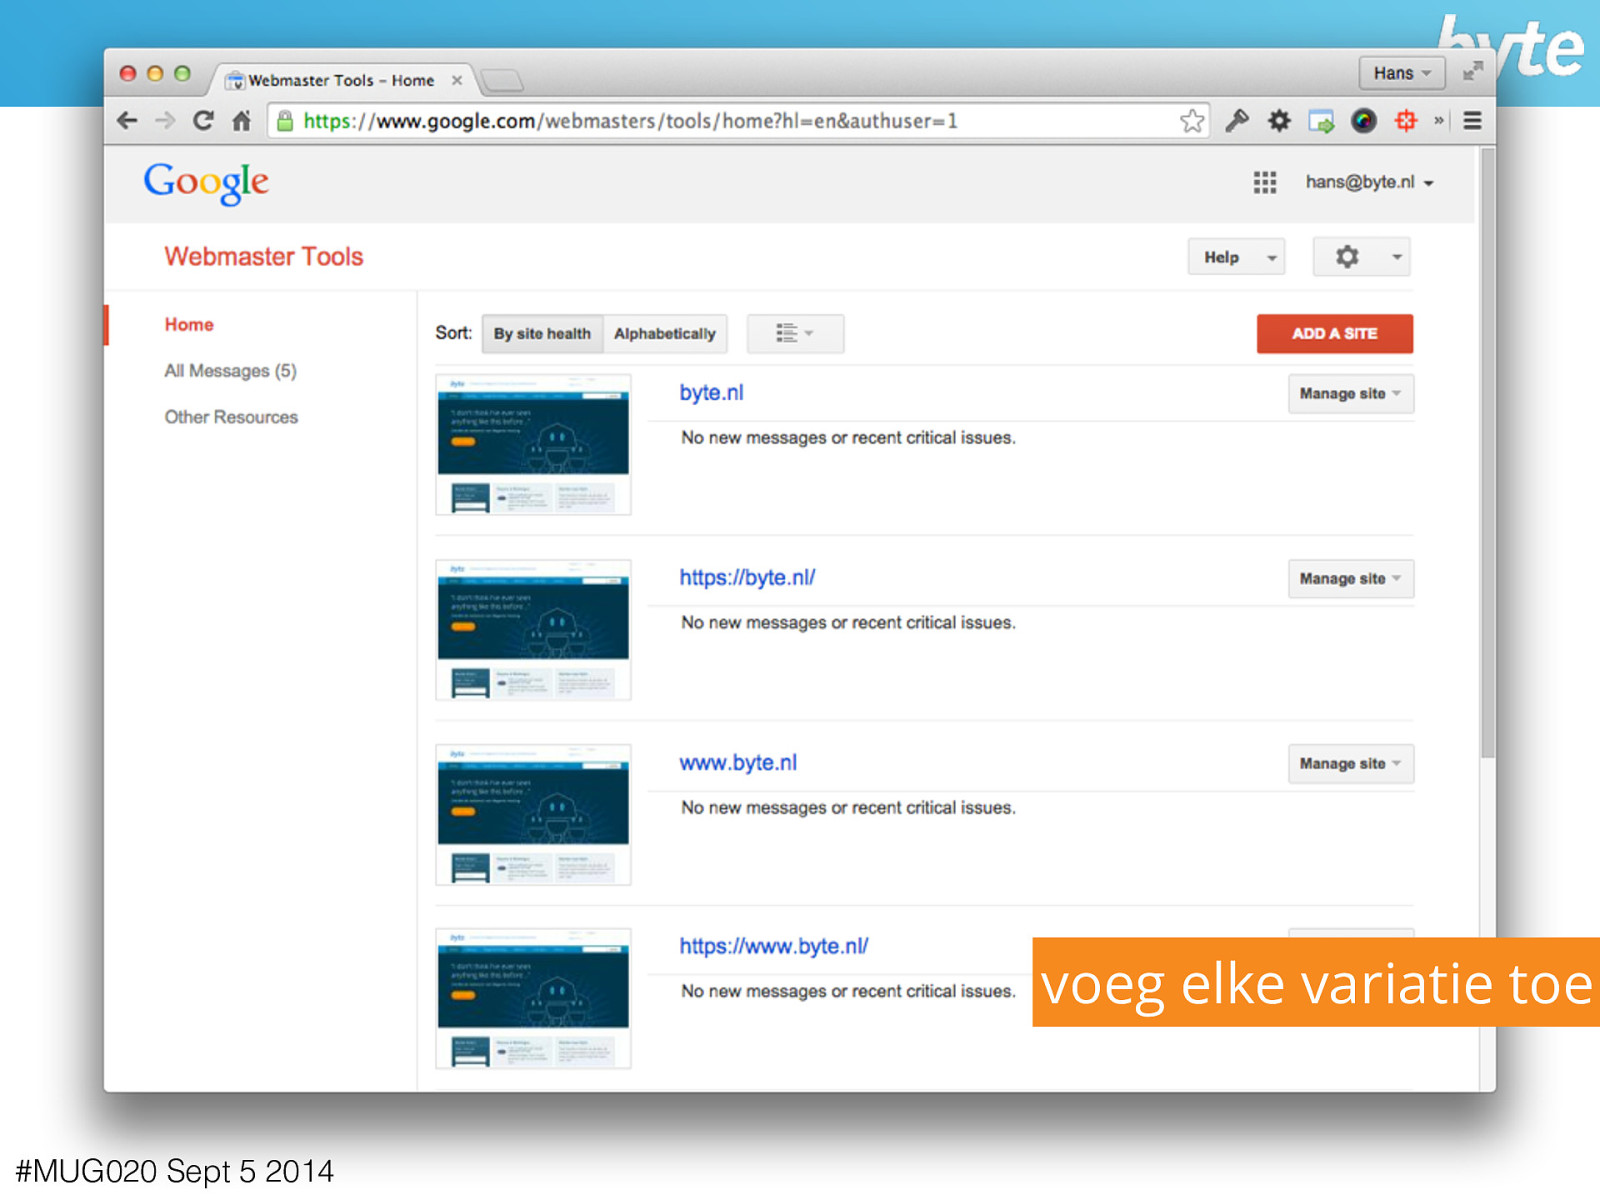Open the https://www.byte.nl/ site link
This screenshot has height=1200, width=1600.
773,947
